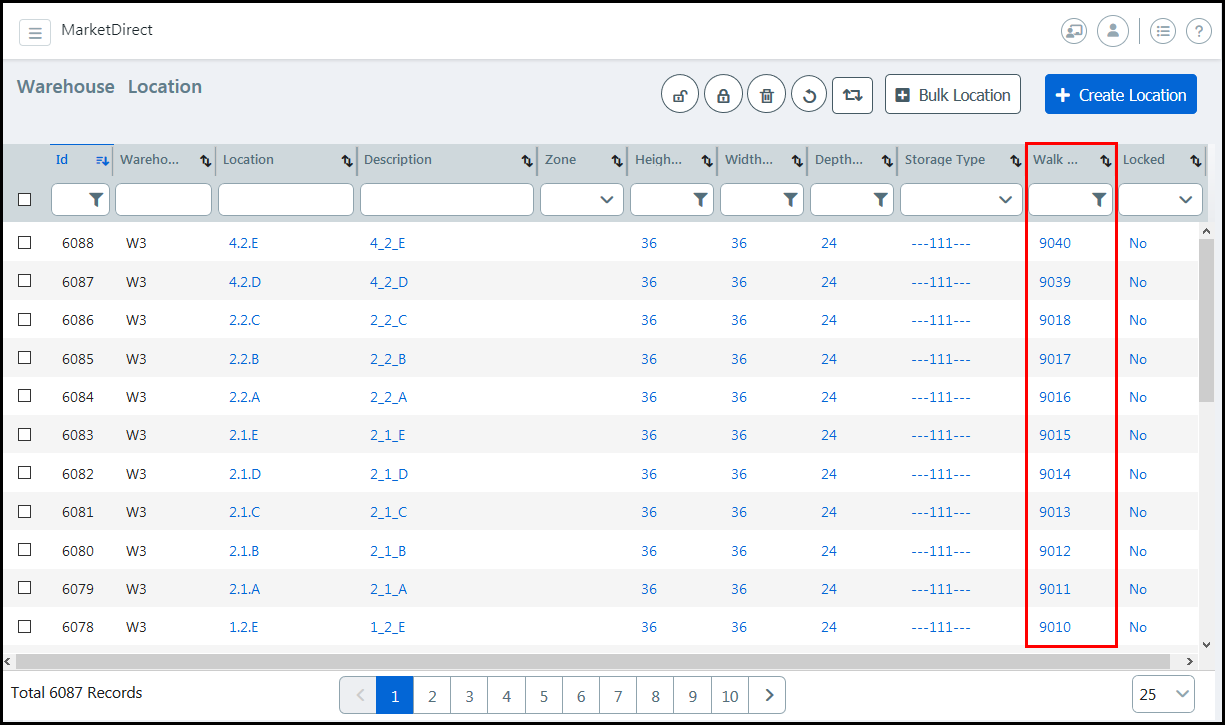Open the help question mark icon
1225x725 pixels.
1198,31
